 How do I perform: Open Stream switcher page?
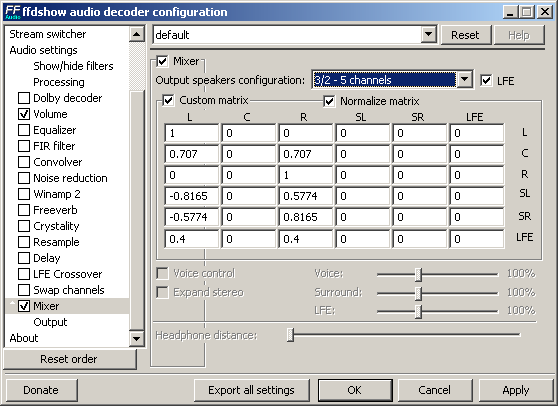point(48,34)
